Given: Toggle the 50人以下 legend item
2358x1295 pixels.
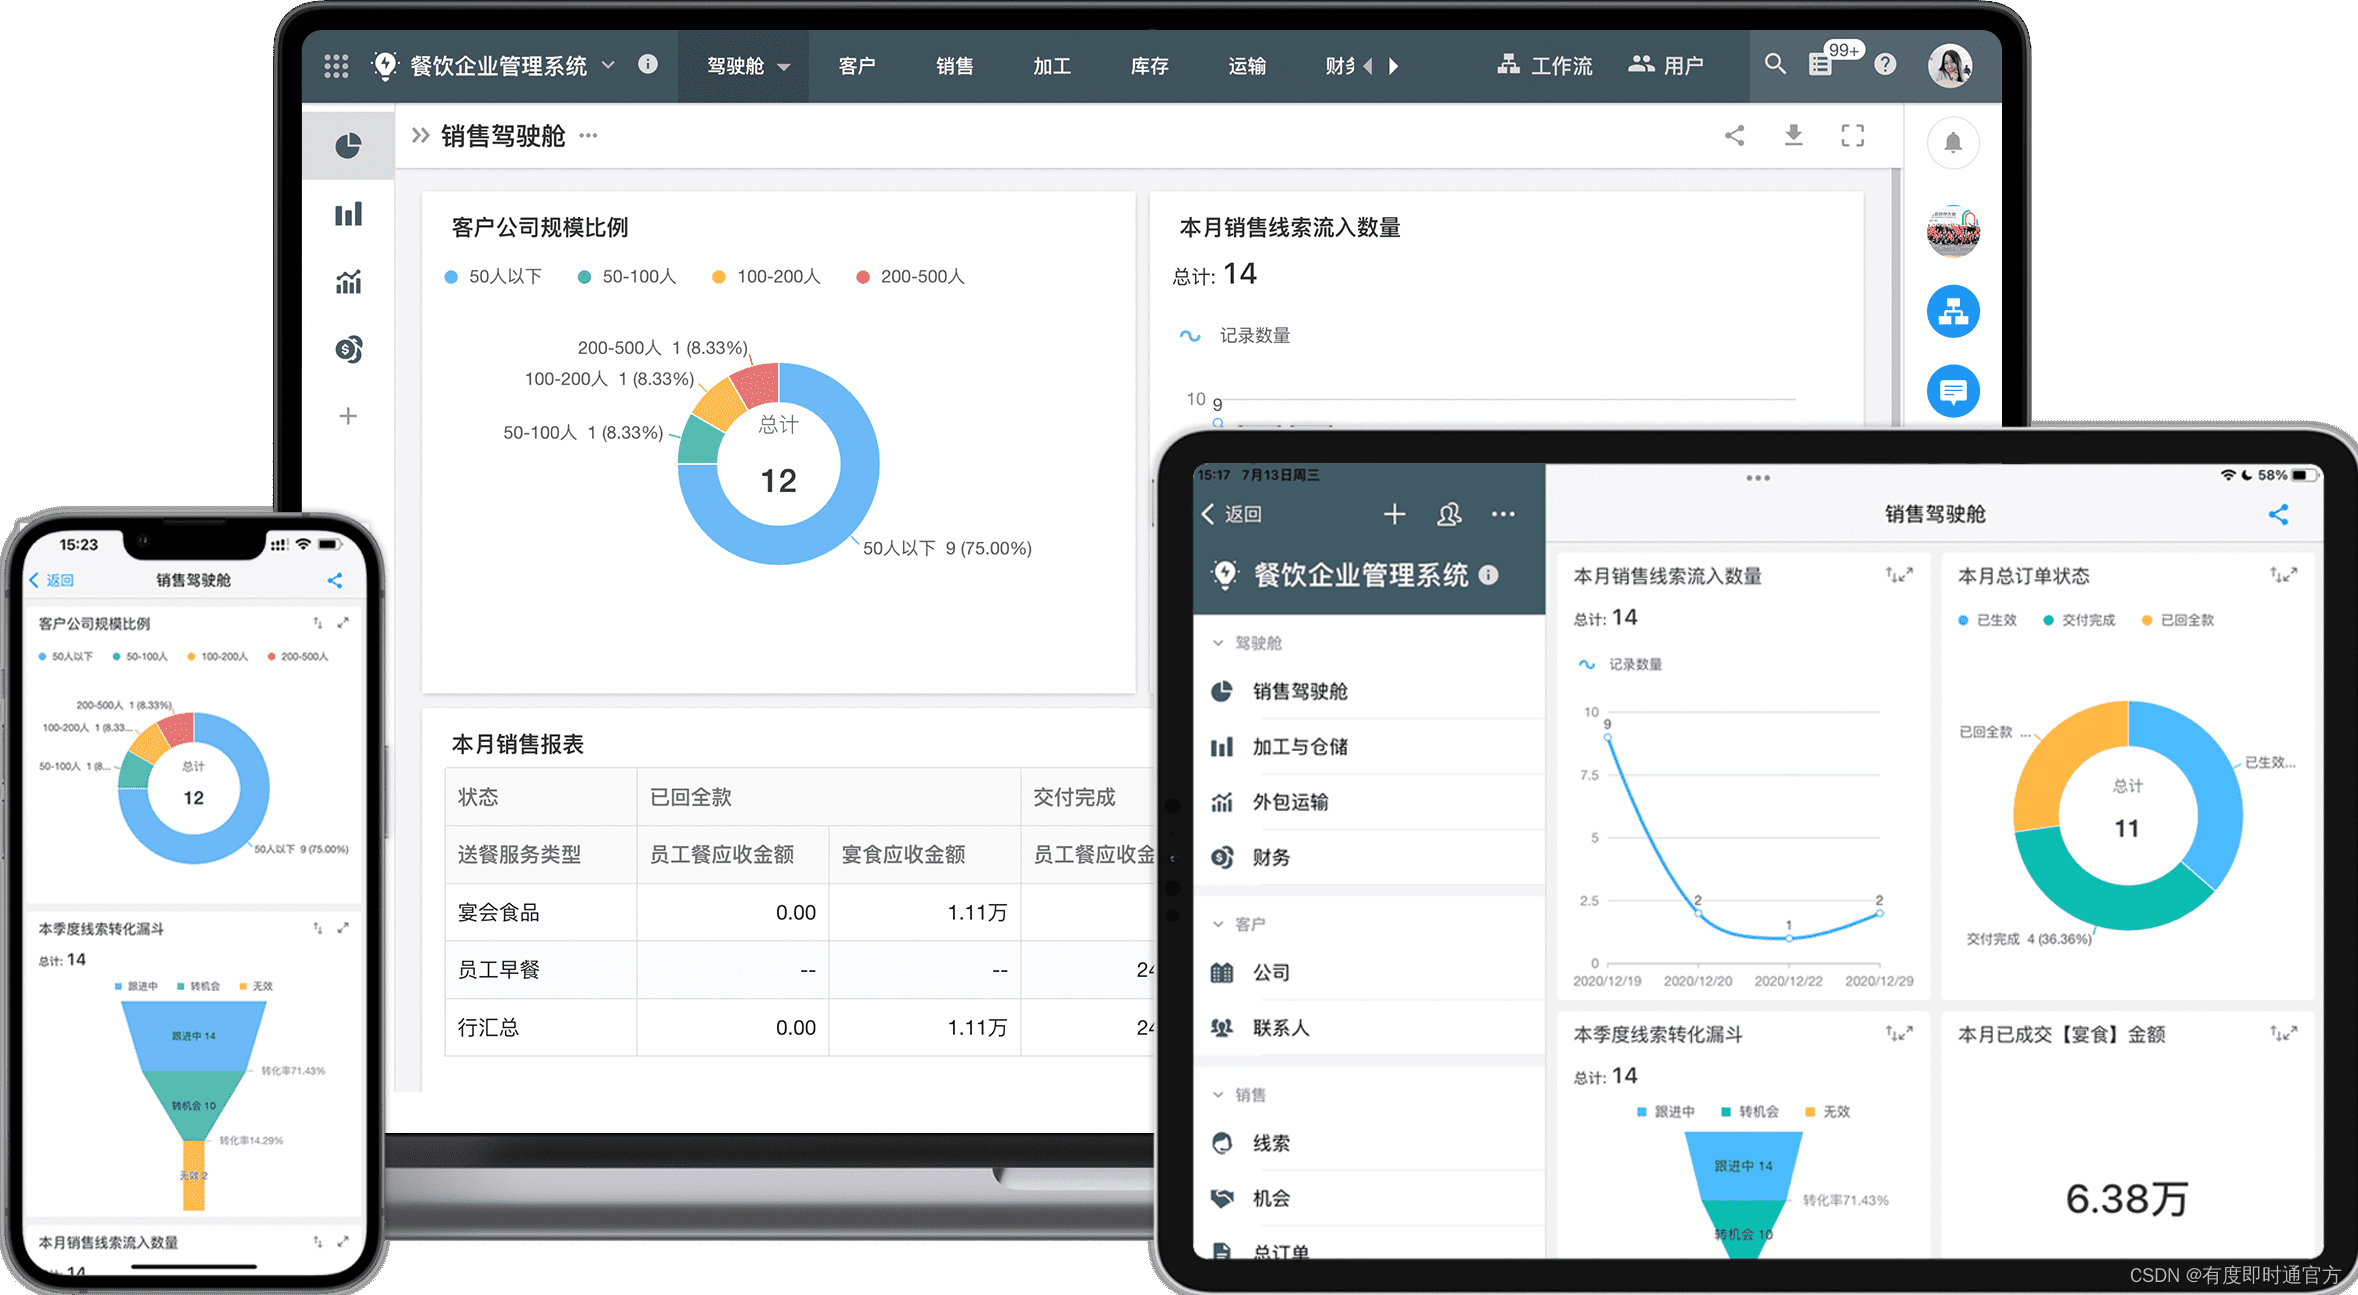Looking at the screenshot, I should 494,277.
